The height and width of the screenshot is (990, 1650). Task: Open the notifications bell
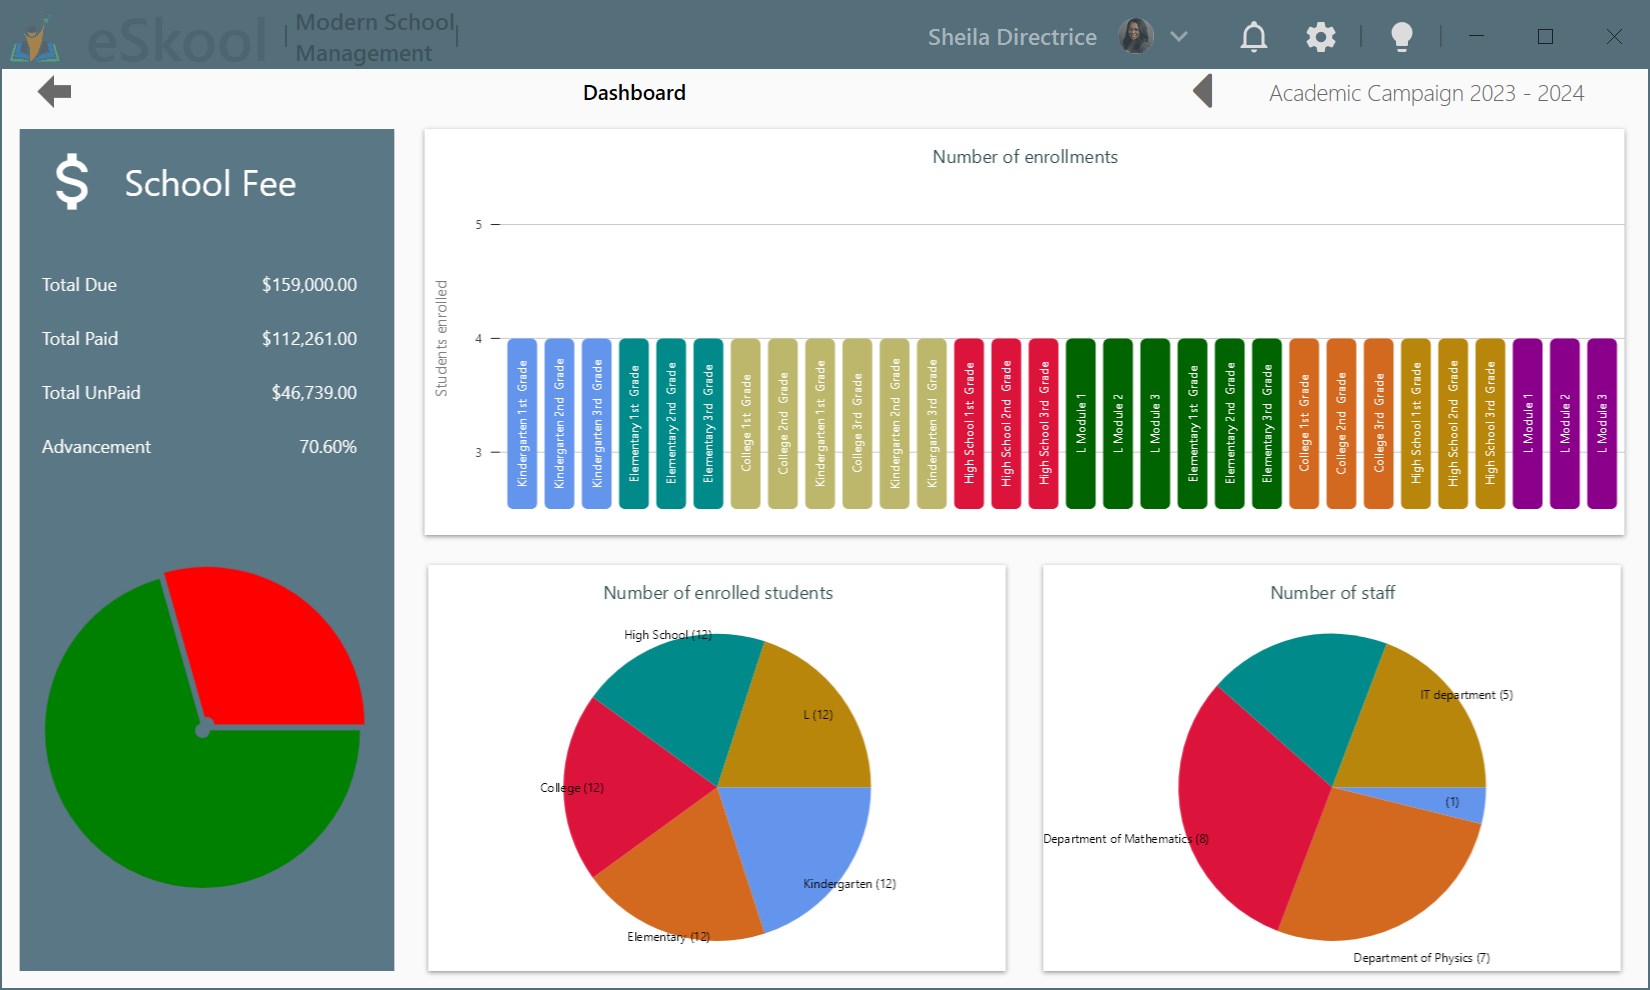click(x=1253, y=37)
